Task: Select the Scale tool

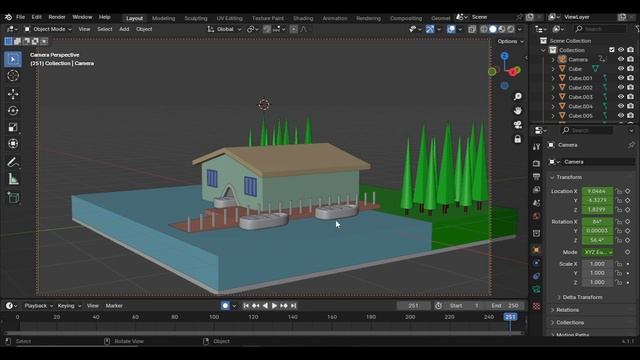Action: coord(13,127)
